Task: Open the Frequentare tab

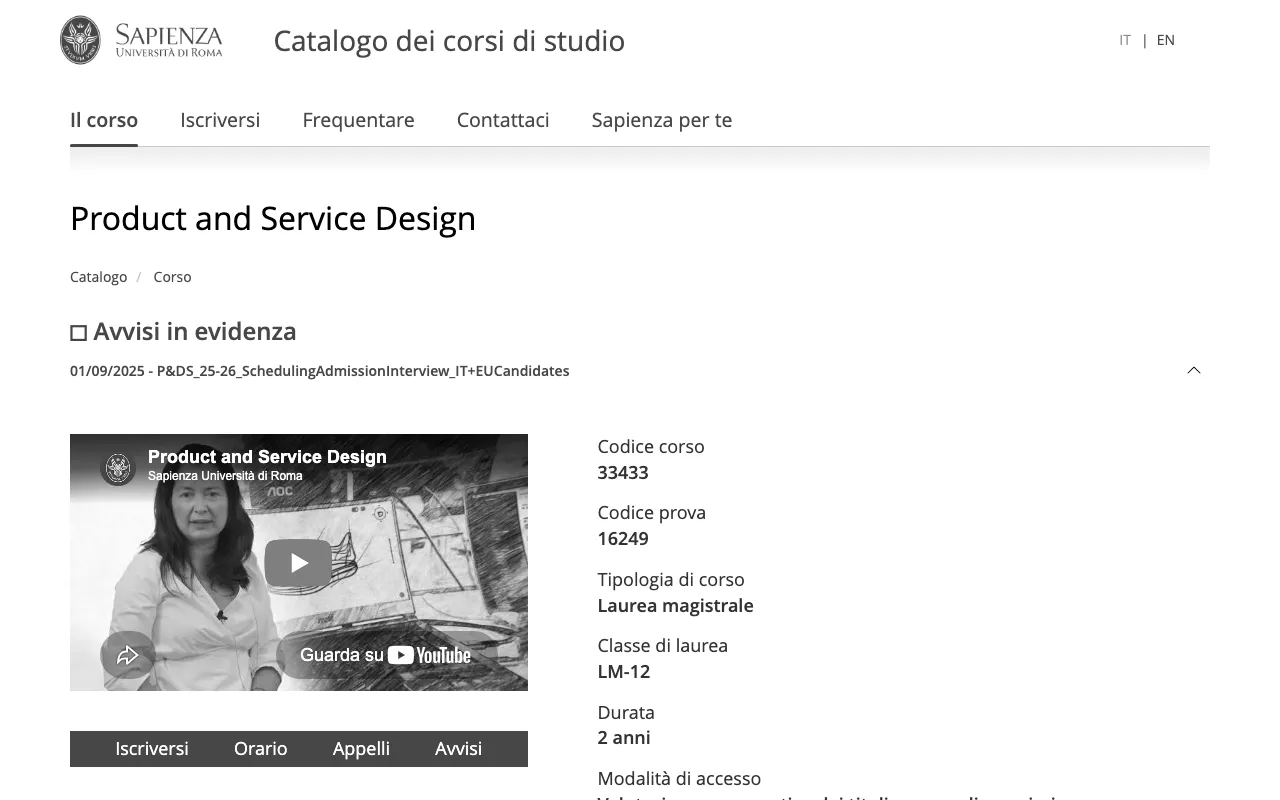Action: [358, 120]
